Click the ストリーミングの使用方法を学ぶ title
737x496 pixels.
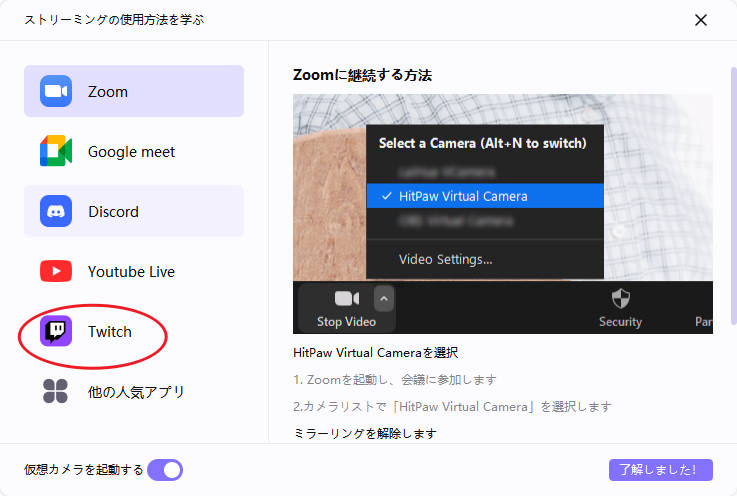click(x=114, y=20)
